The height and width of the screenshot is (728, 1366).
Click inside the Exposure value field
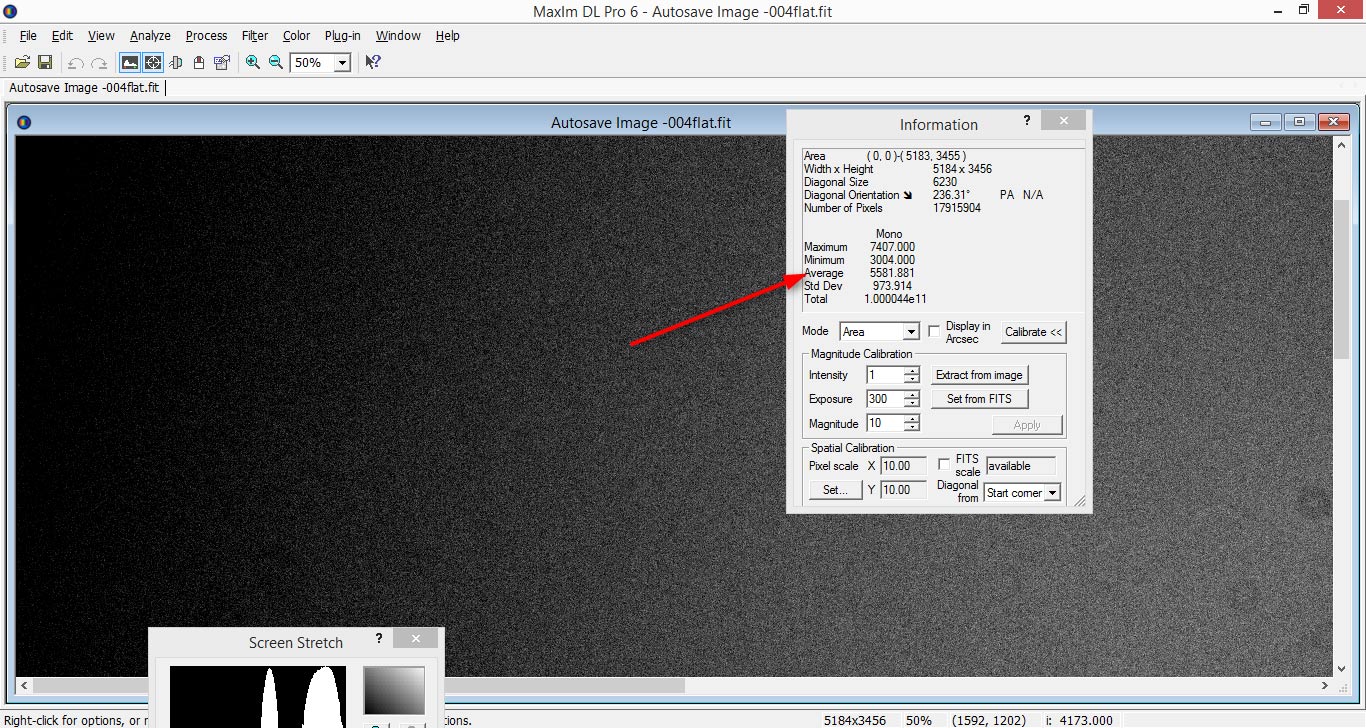click(x=884, y=399)
